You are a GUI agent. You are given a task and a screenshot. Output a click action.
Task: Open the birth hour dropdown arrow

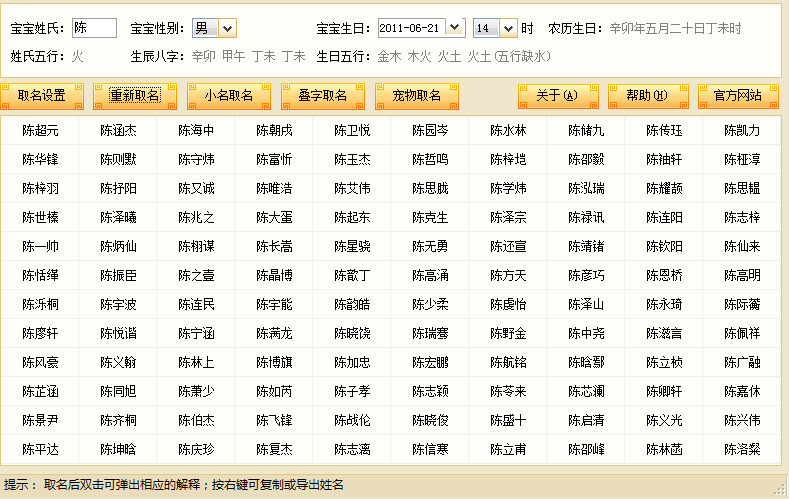coord(508,28)
